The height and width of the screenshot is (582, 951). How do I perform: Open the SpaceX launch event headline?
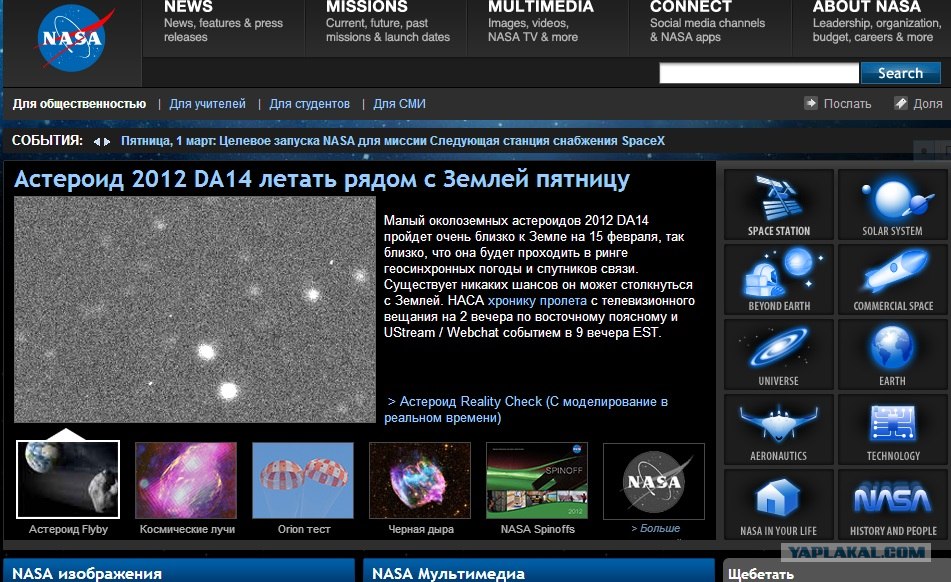click(x=392, y=141)
